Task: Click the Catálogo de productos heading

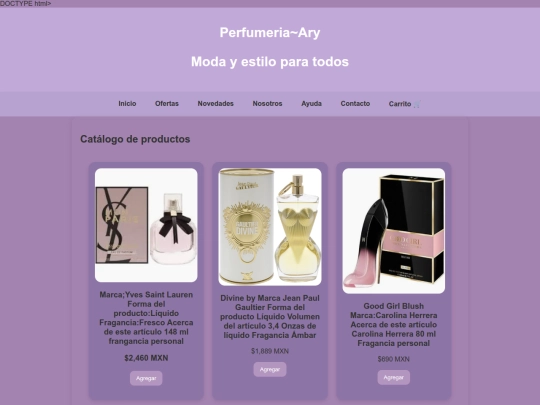Action: (135, 139)
